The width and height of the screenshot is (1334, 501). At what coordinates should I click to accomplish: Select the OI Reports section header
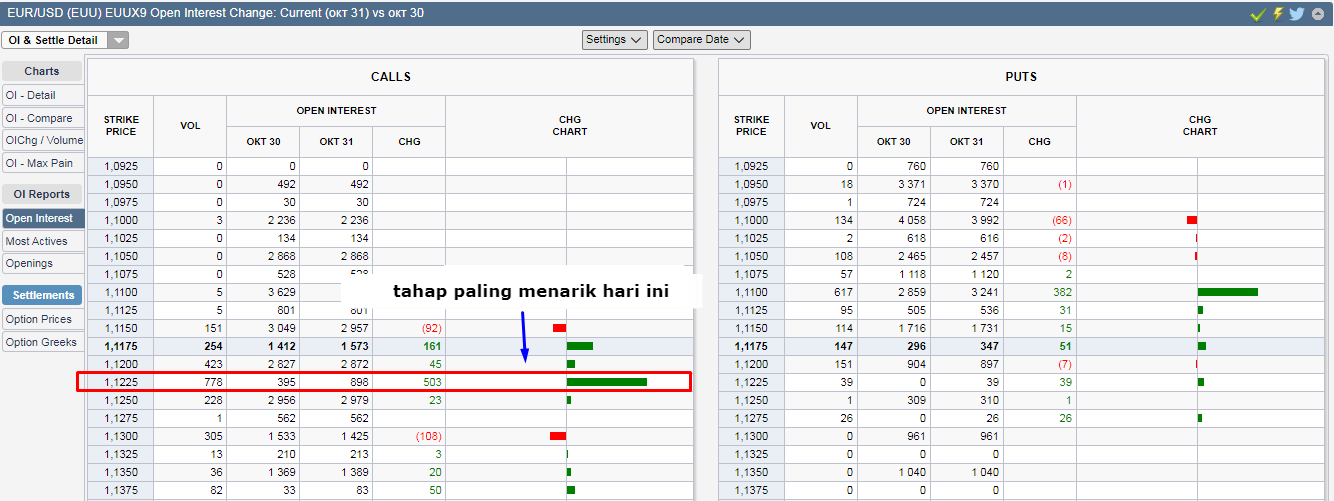[x=42, y=194]
